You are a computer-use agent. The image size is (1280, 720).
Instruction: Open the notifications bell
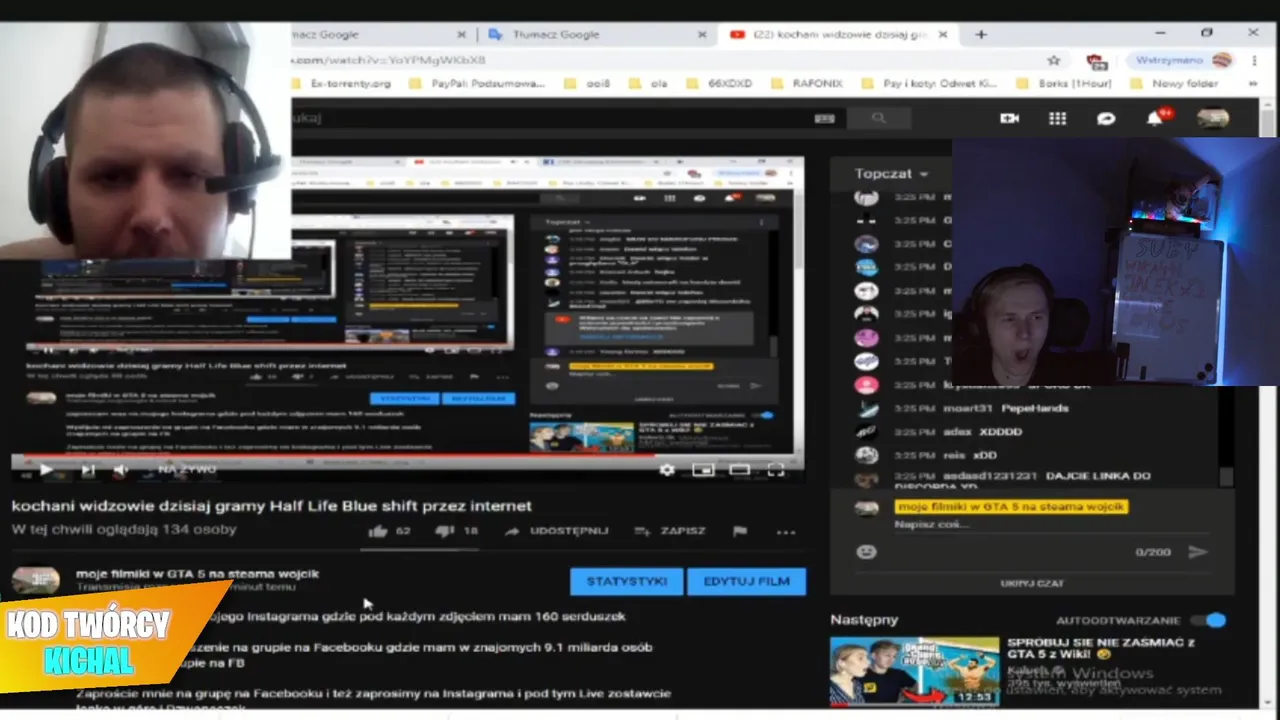point(1155,118)
